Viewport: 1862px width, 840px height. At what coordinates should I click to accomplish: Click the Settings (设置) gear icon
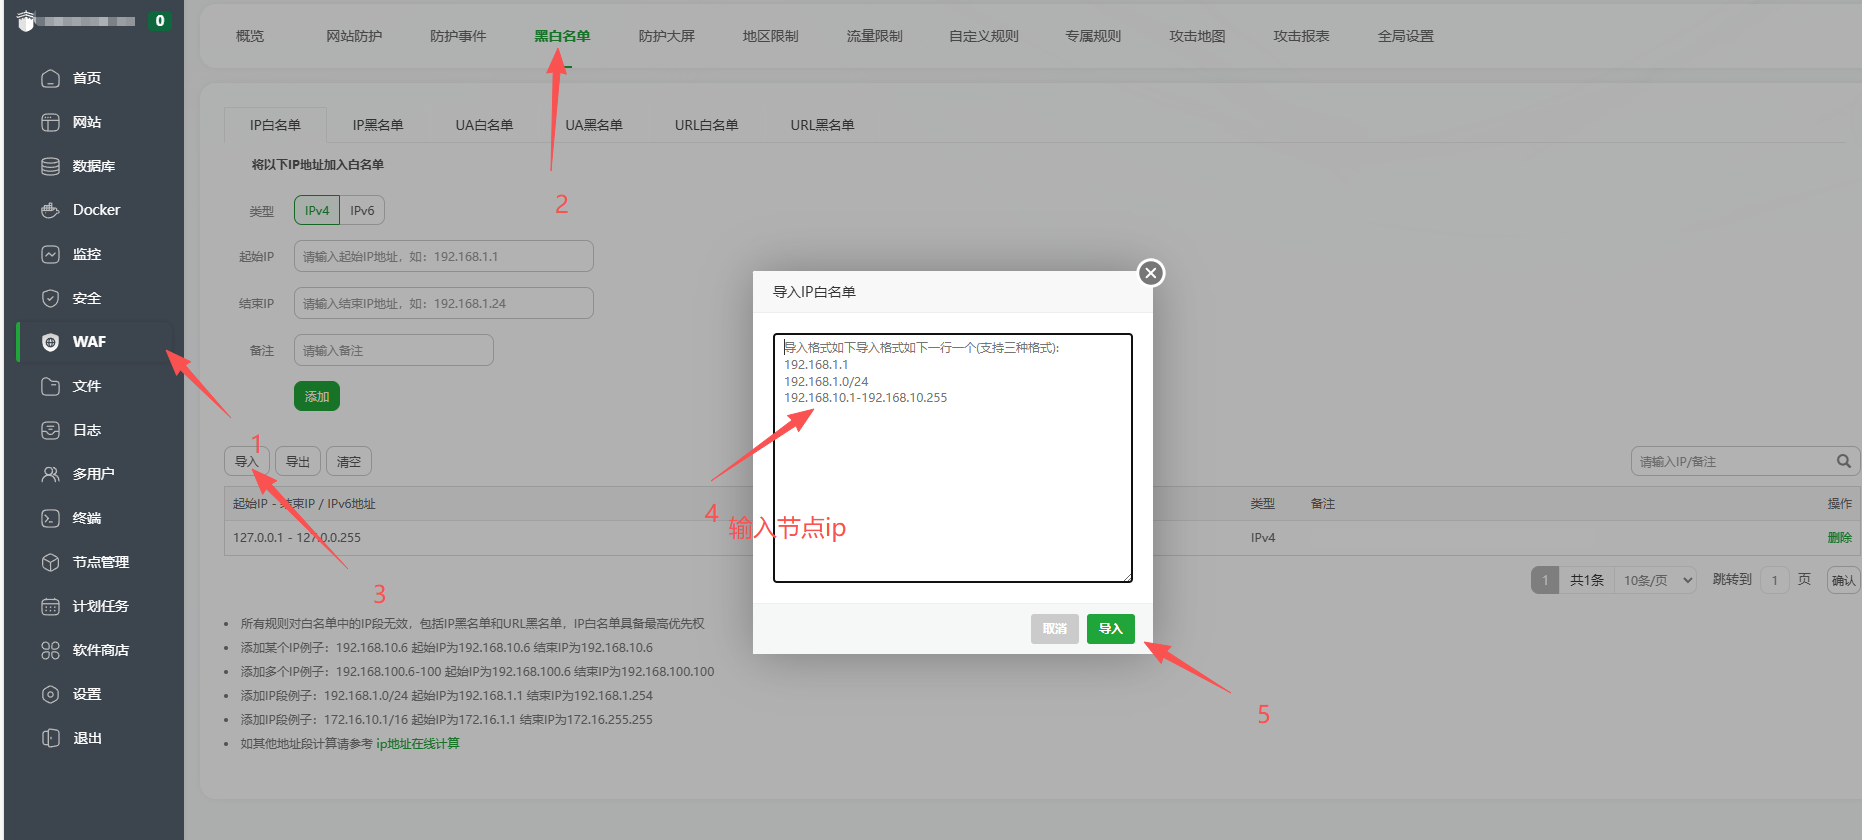pos(50,694)
